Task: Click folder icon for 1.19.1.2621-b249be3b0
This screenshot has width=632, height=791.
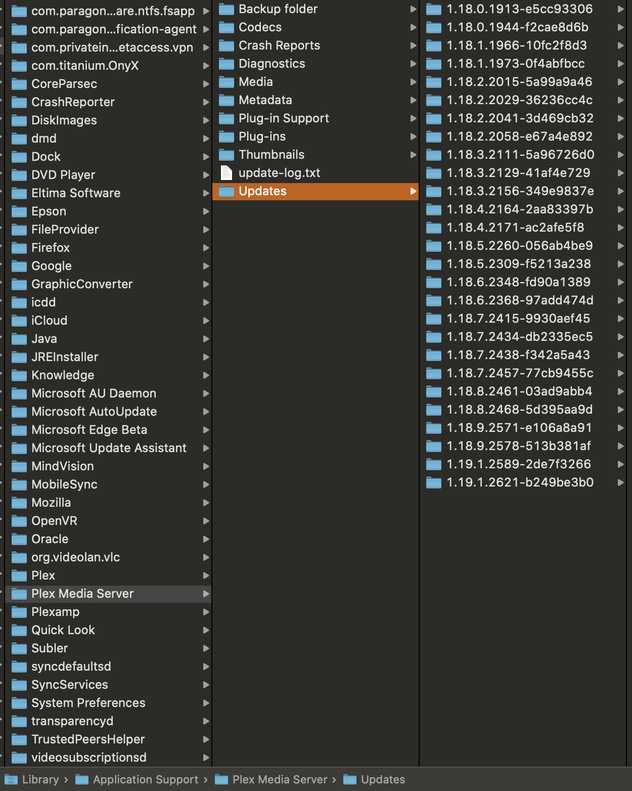Action: pyautogui.click(x=434, y=483)
